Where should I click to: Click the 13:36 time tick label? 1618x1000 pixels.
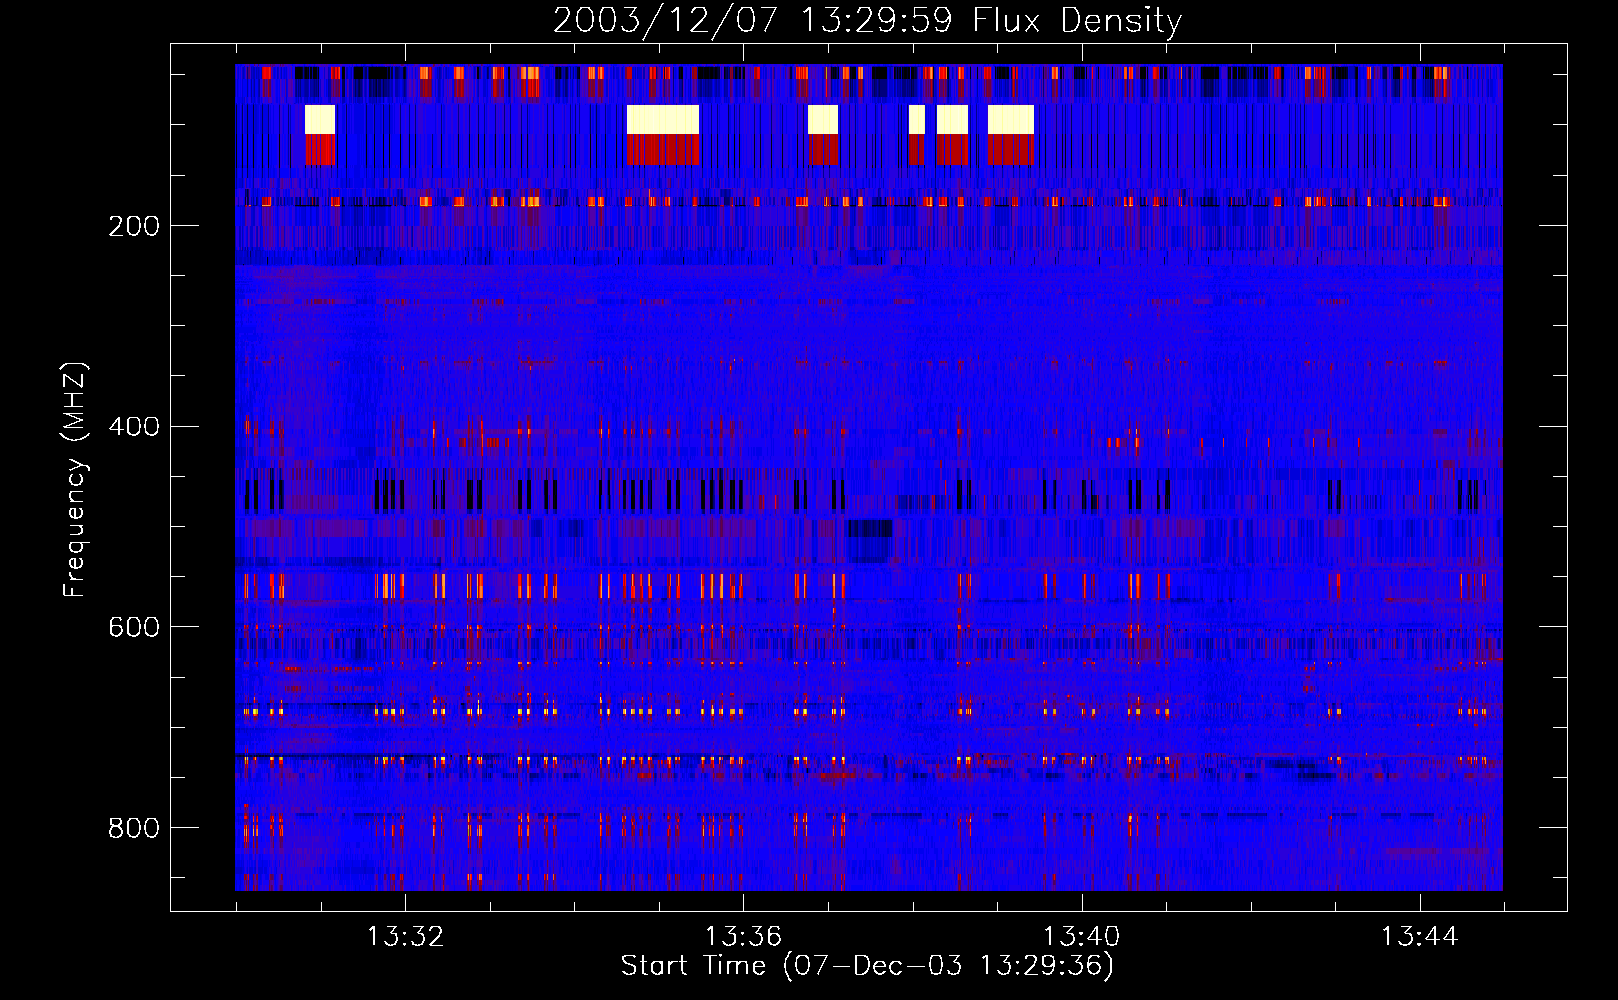pyautogui.click(x=743, y=937)
